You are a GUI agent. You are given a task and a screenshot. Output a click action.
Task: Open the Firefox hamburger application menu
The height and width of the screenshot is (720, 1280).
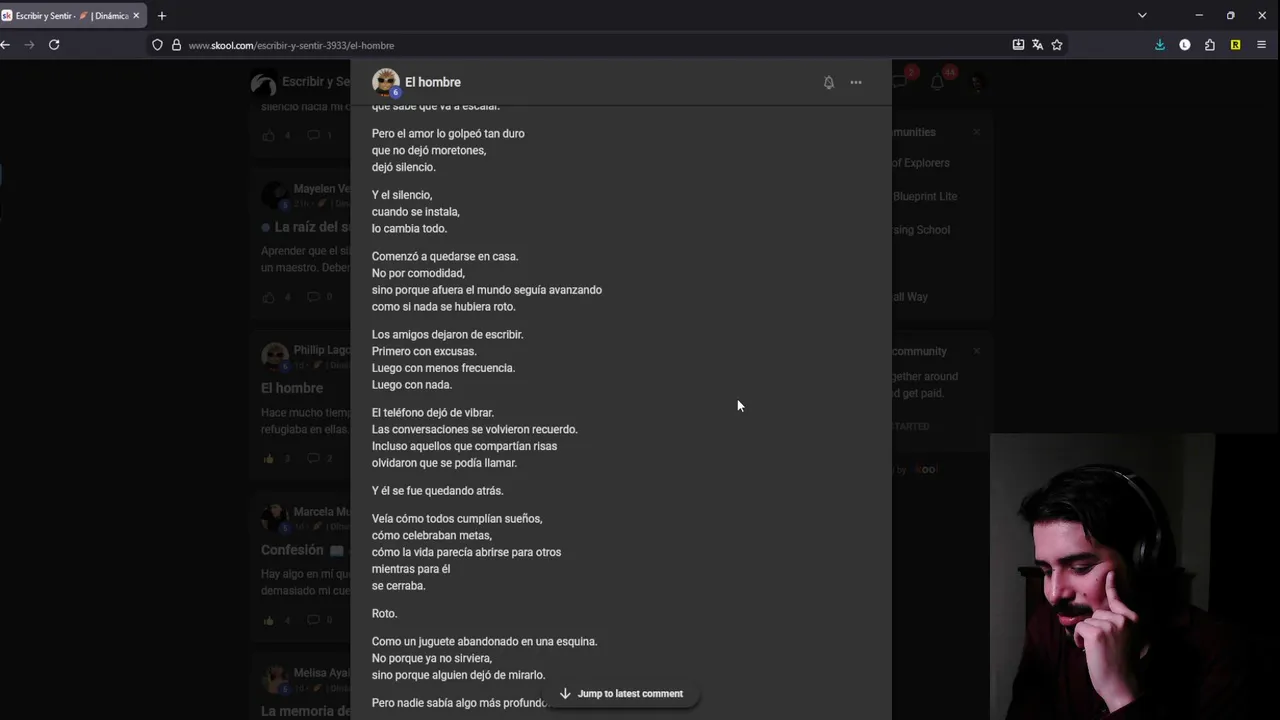(x=1261, y=45)
